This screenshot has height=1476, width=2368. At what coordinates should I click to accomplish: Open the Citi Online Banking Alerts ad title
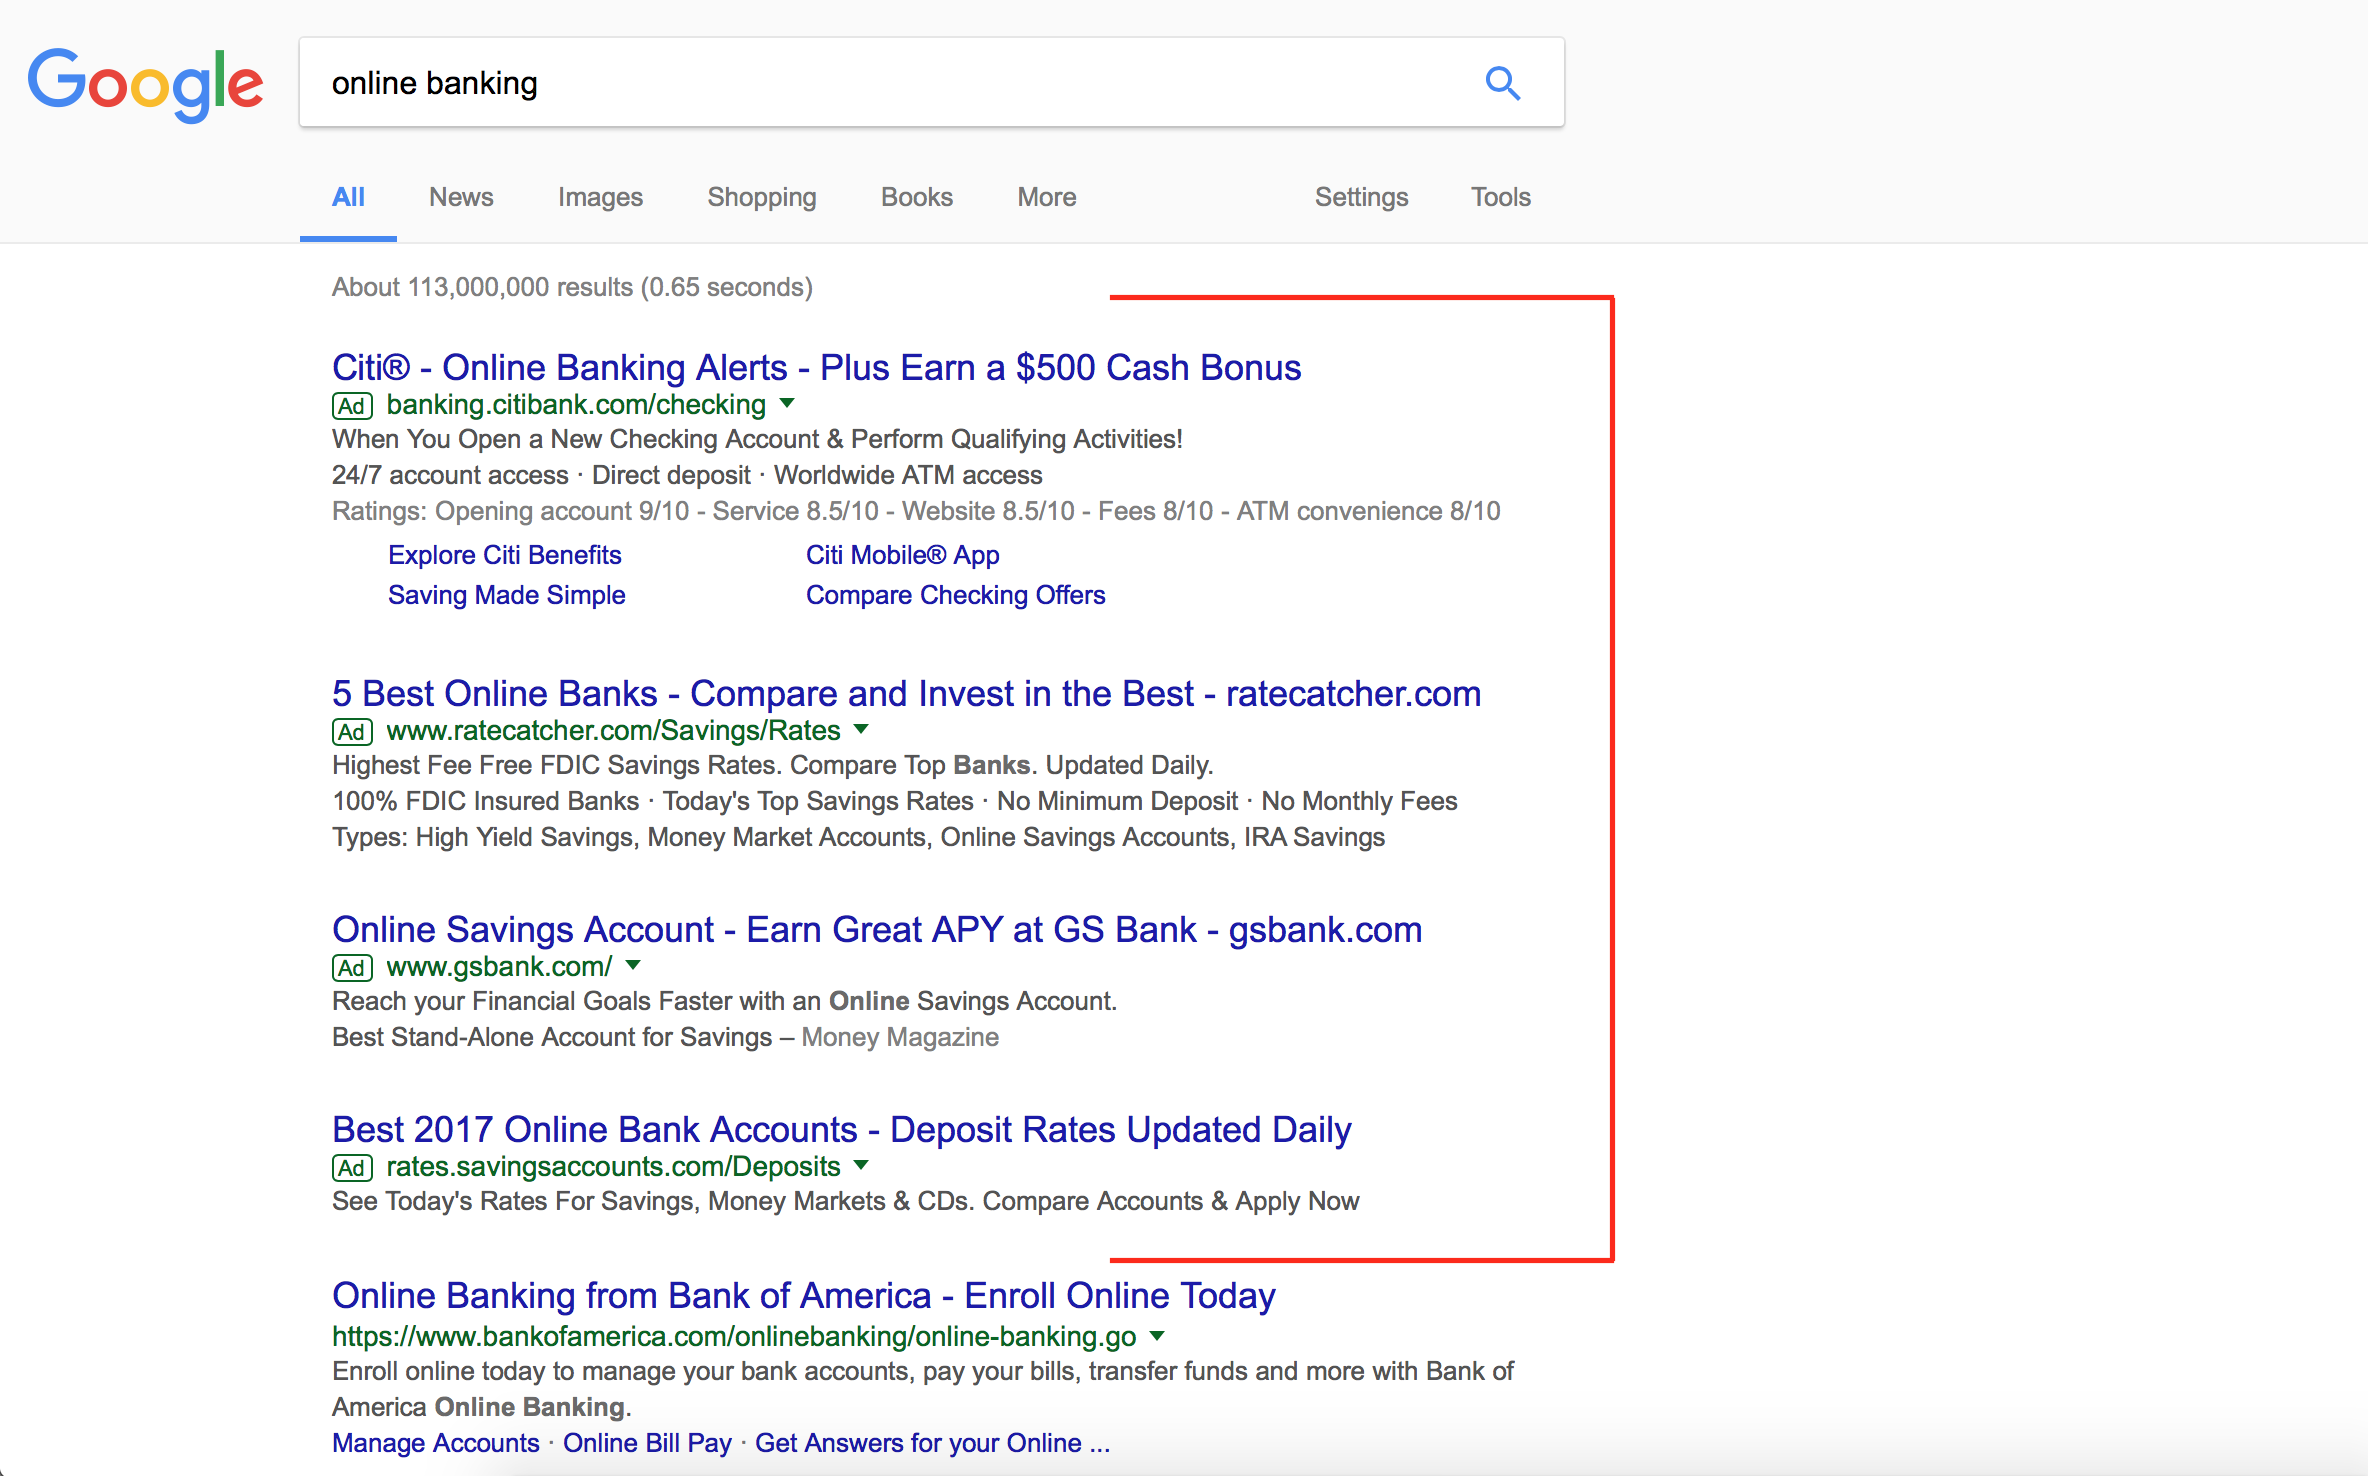816,368
